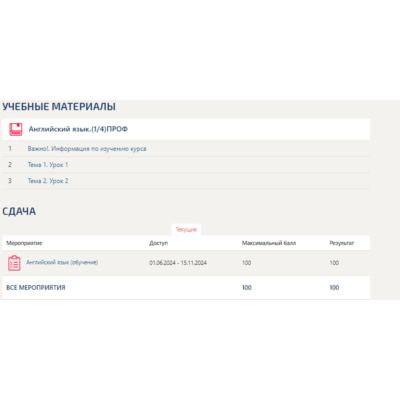The width and height of the screenshot is (400, 400).
Task: Click the Результат column header
Action: (342, 243)
